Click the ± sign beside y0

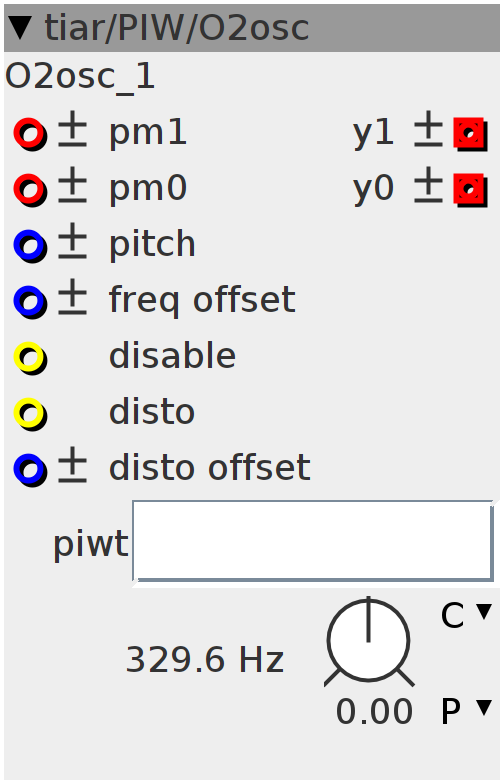click(x=428, y=188)
